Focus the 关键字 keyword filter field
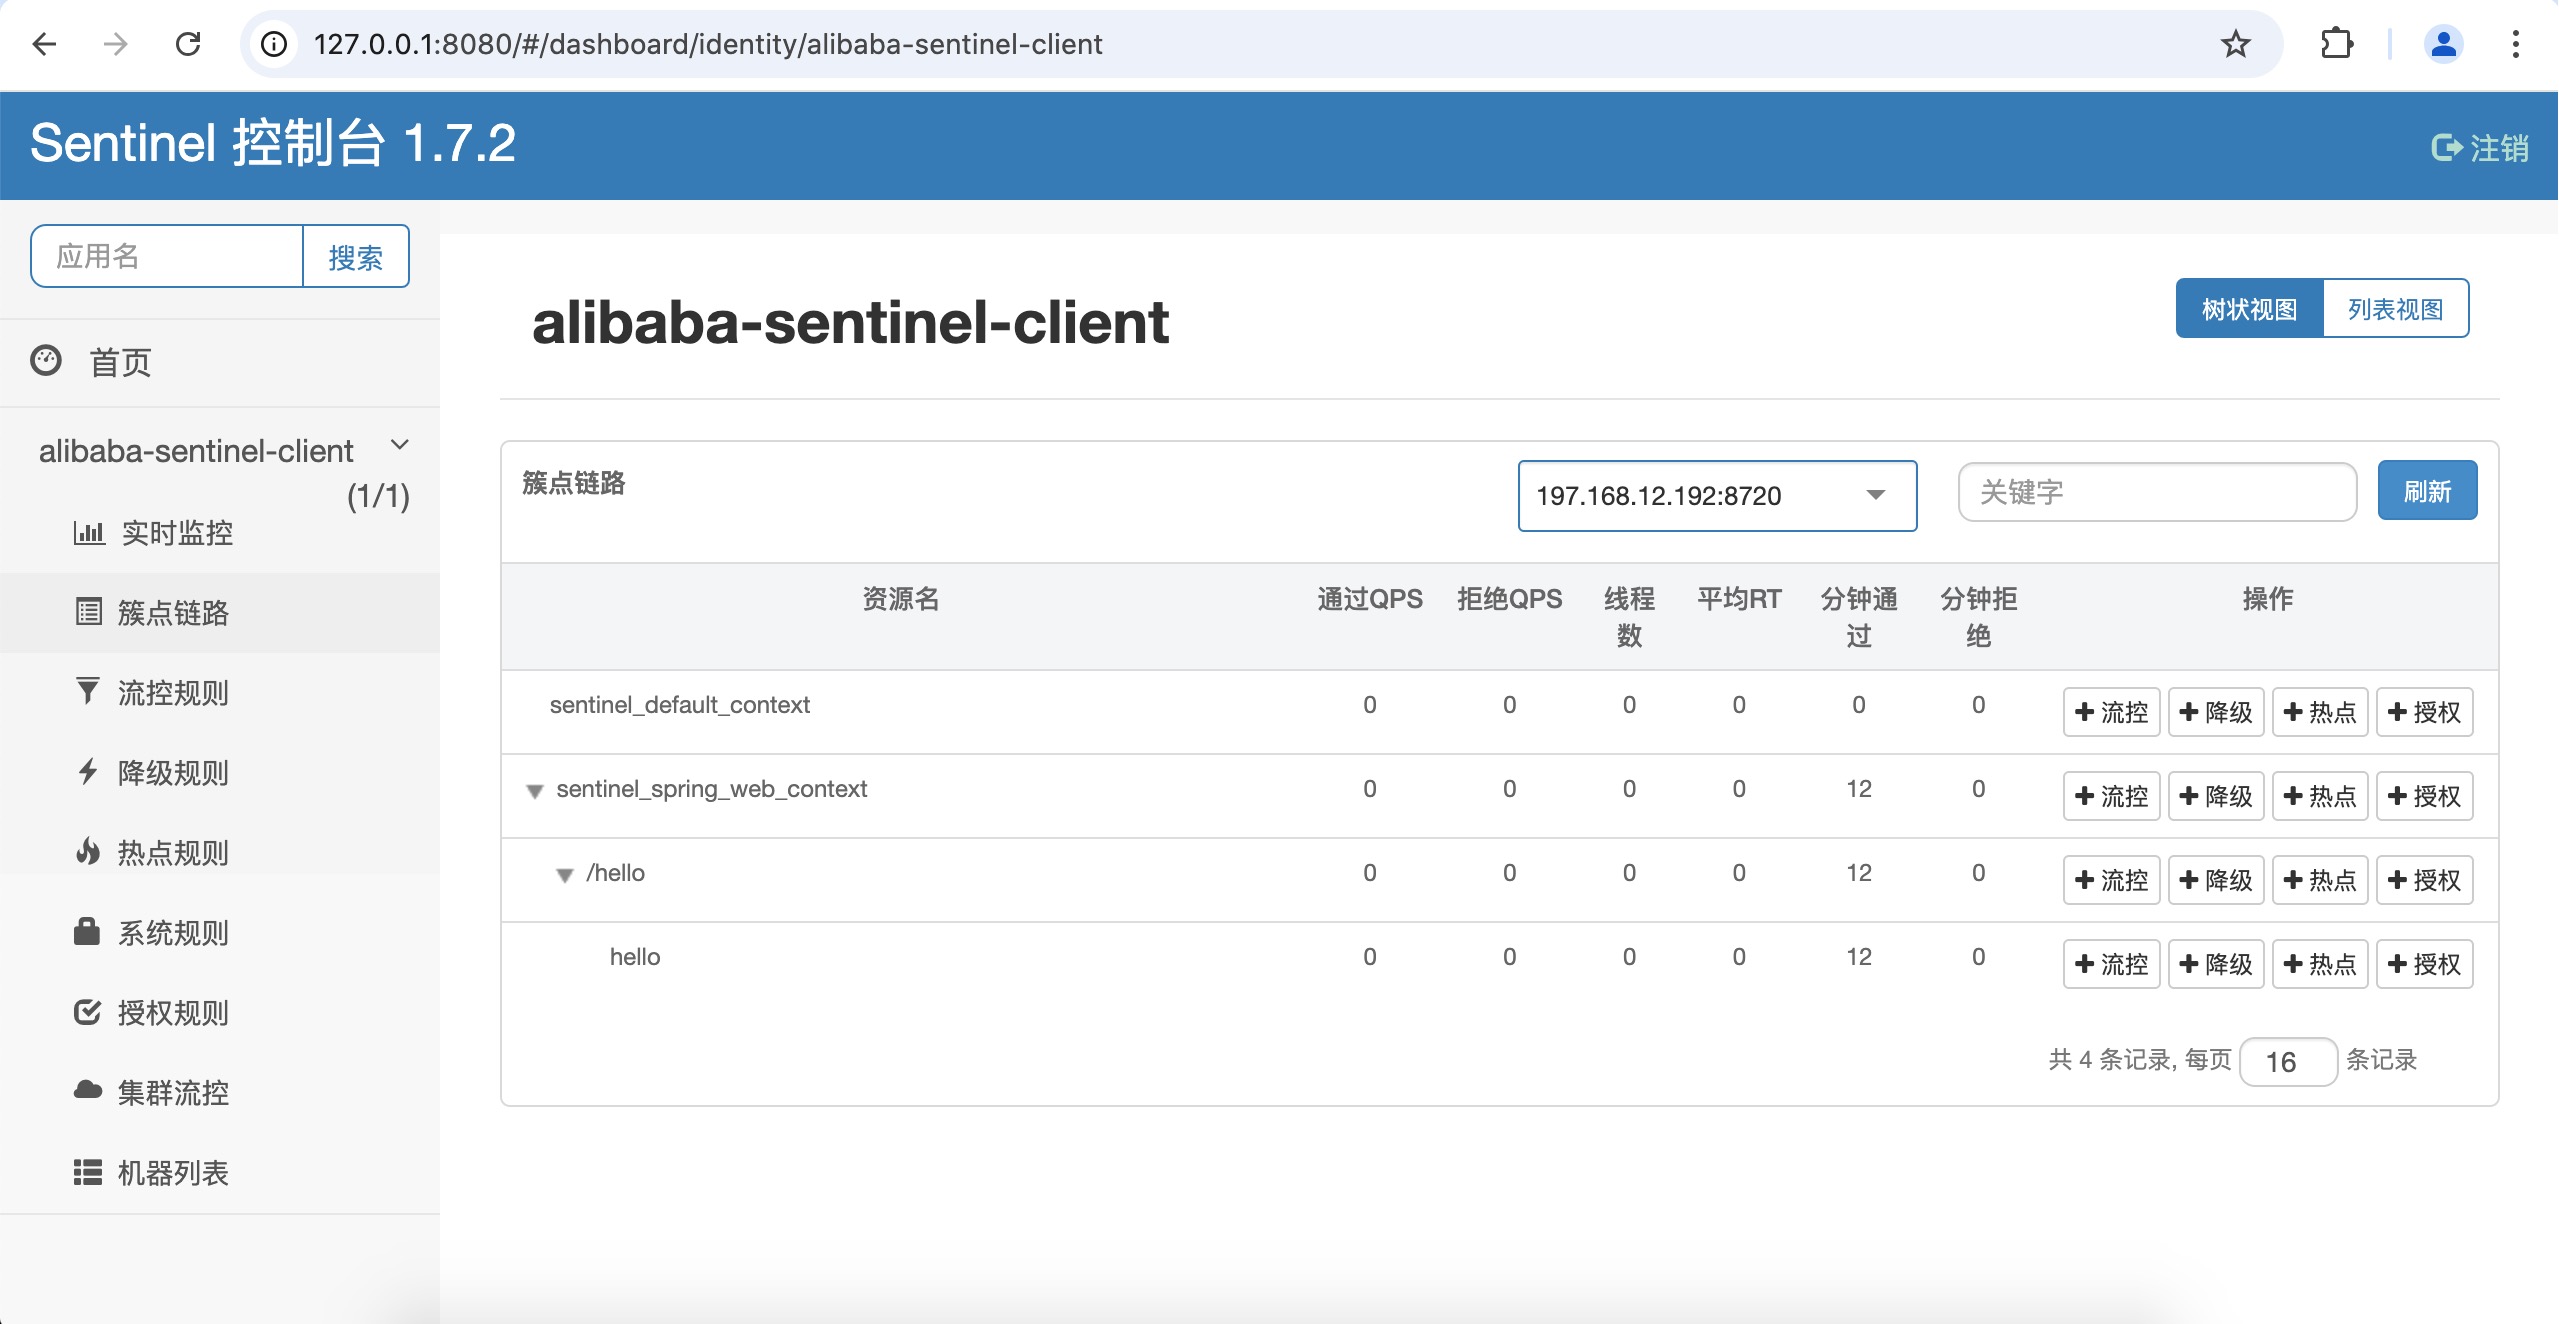 [x=2157, y=492]
